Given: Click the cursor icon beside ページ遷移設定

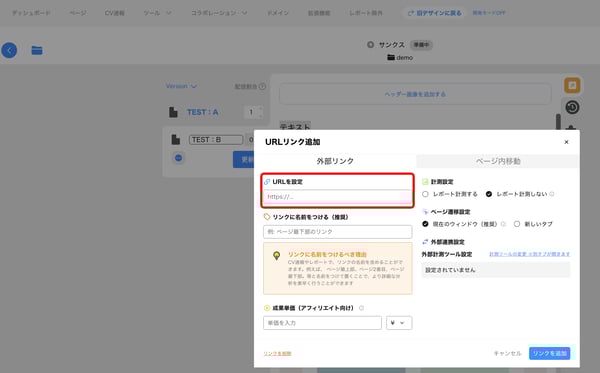Looking at the screenshot, I should pos(425,212).
